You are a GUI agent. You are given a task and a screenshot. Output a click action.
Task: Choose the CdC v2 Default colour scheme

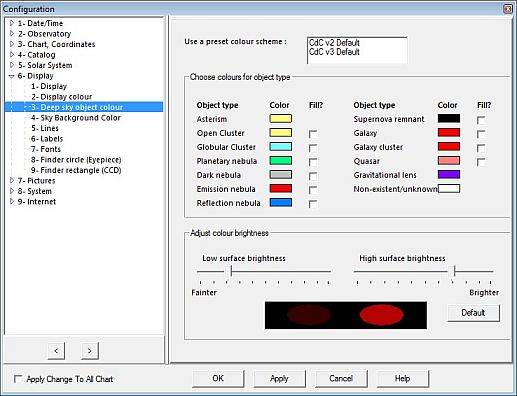point(334,43)
